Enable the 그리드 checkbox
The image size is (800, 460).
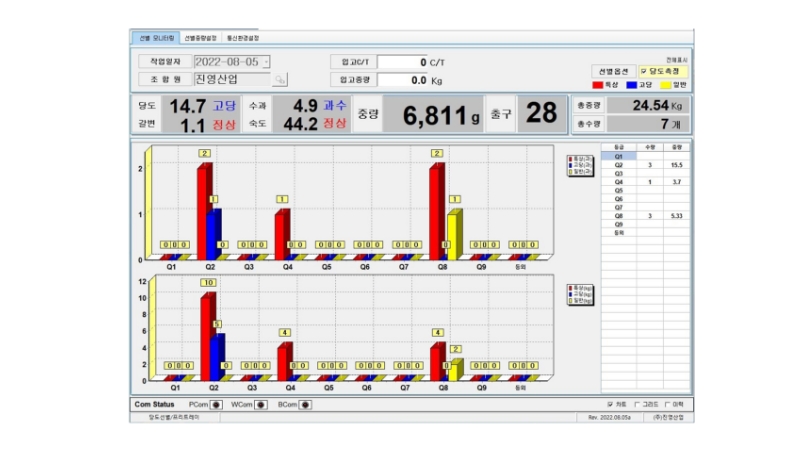(x=637, y=404)
